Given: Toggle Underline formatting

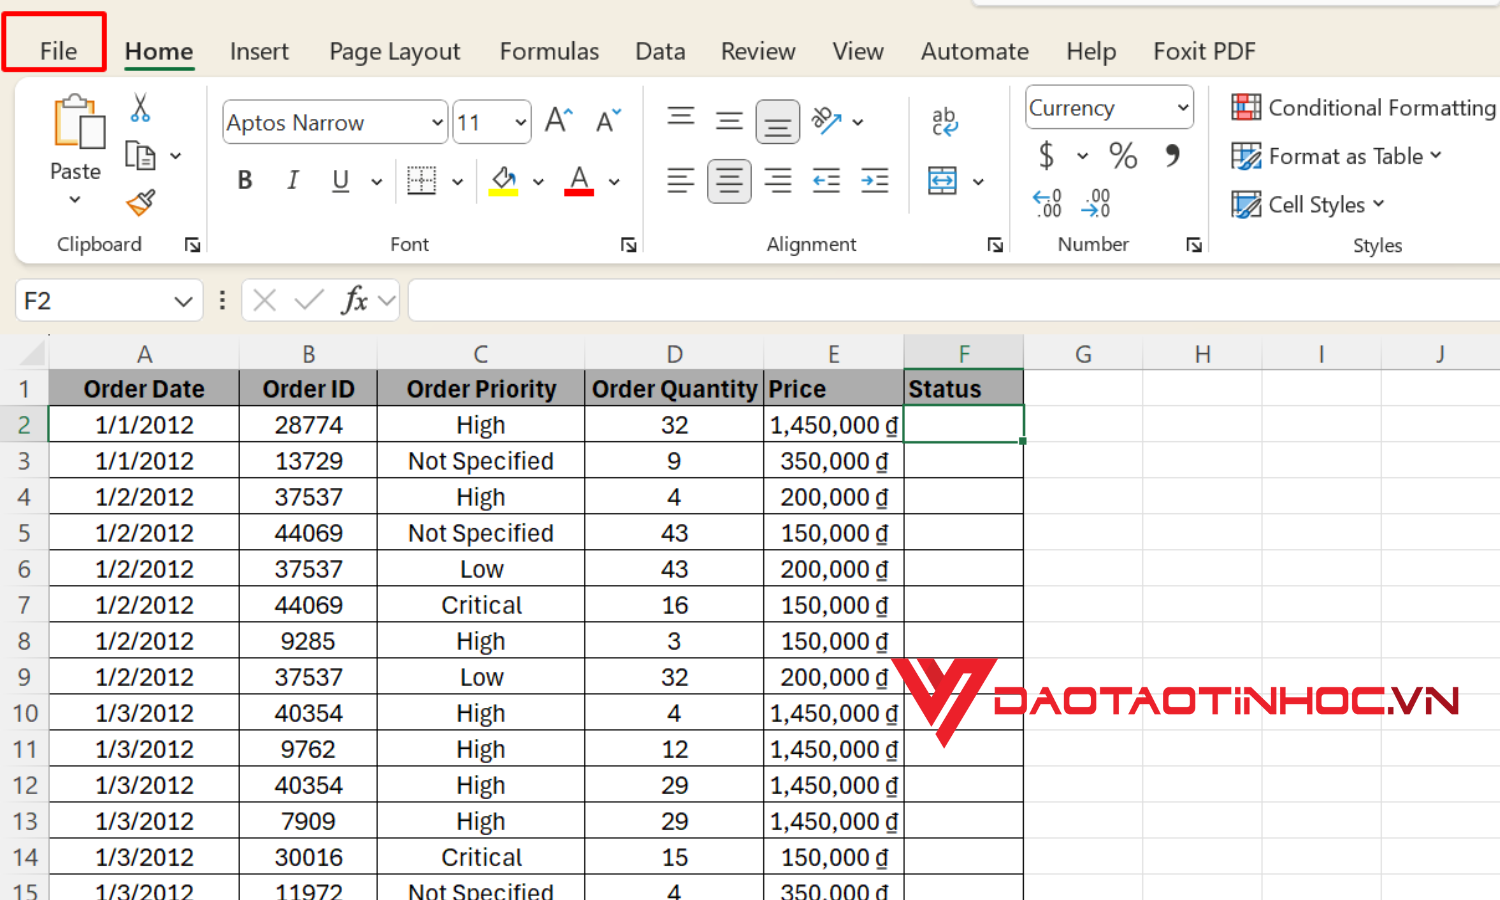Looking at the screenshot, I should [341, 181].
